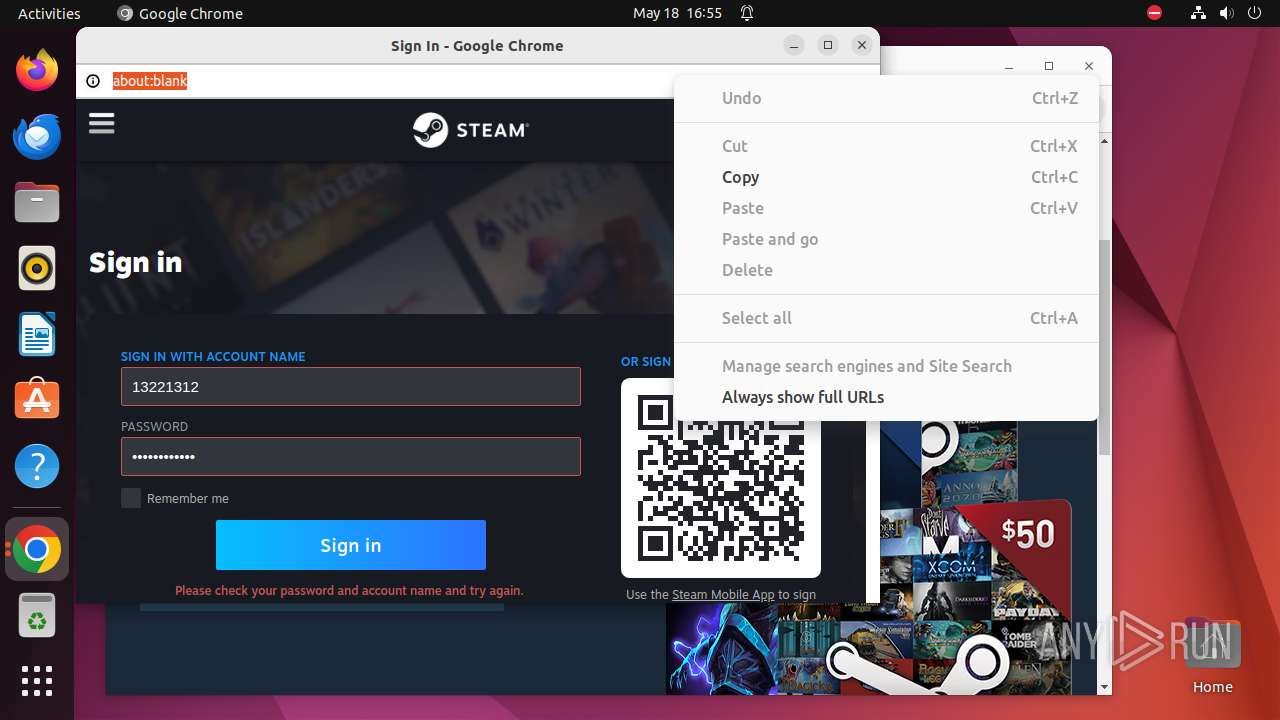
Task: Click Delete in the context menu
Action: click(886, 270)
